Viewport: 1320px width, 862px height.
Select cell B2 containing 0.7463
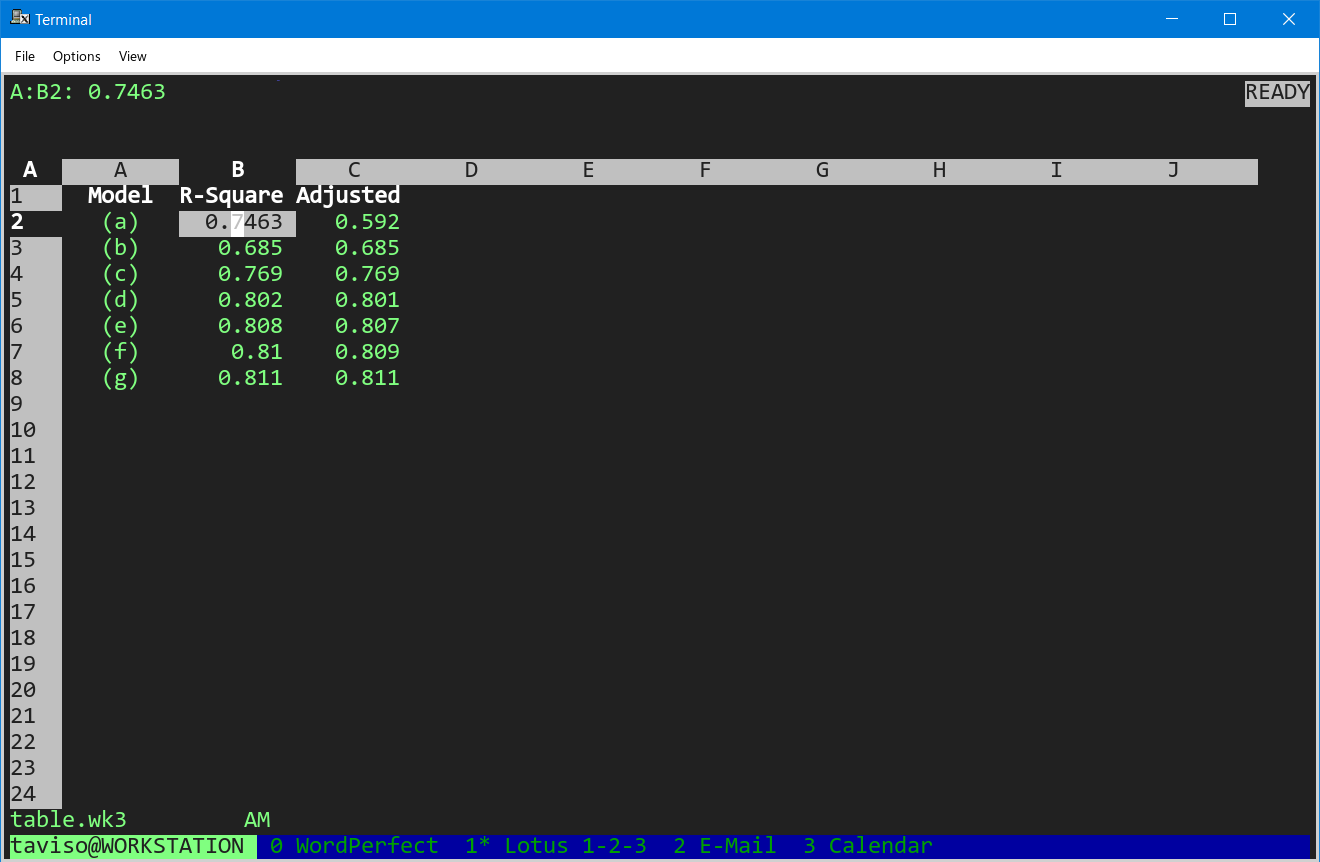(238, 222)
